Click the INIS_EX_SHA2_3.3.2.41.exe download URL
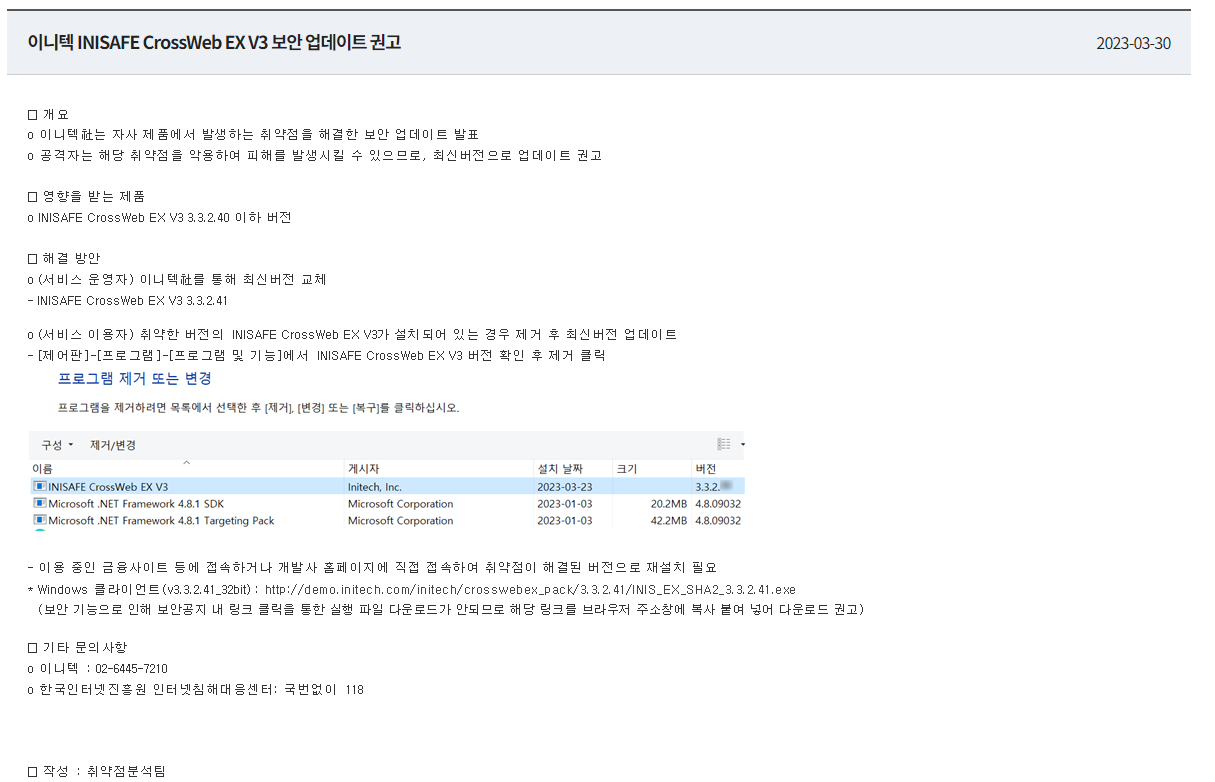This screenshot has width=1215, height=782. click(x=530, y=589)
